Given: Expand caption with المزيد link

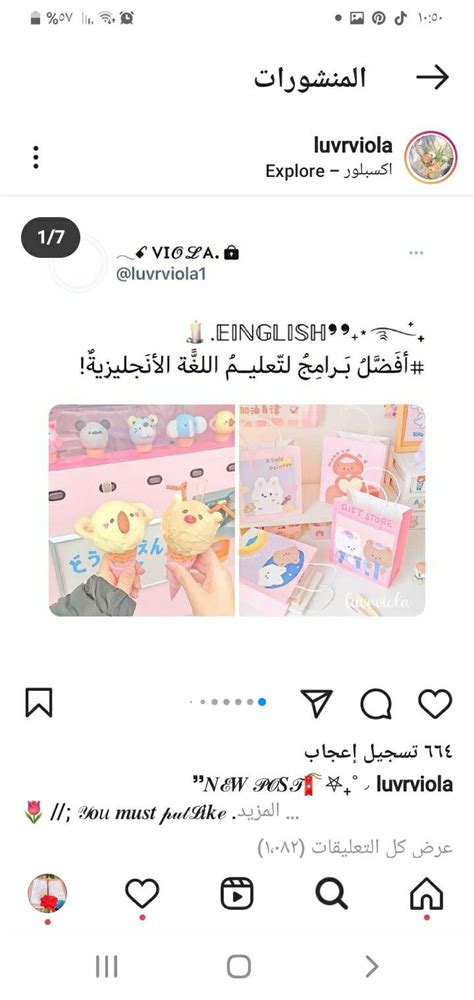Looking at the screenshot, I should (x=274, y=813).
